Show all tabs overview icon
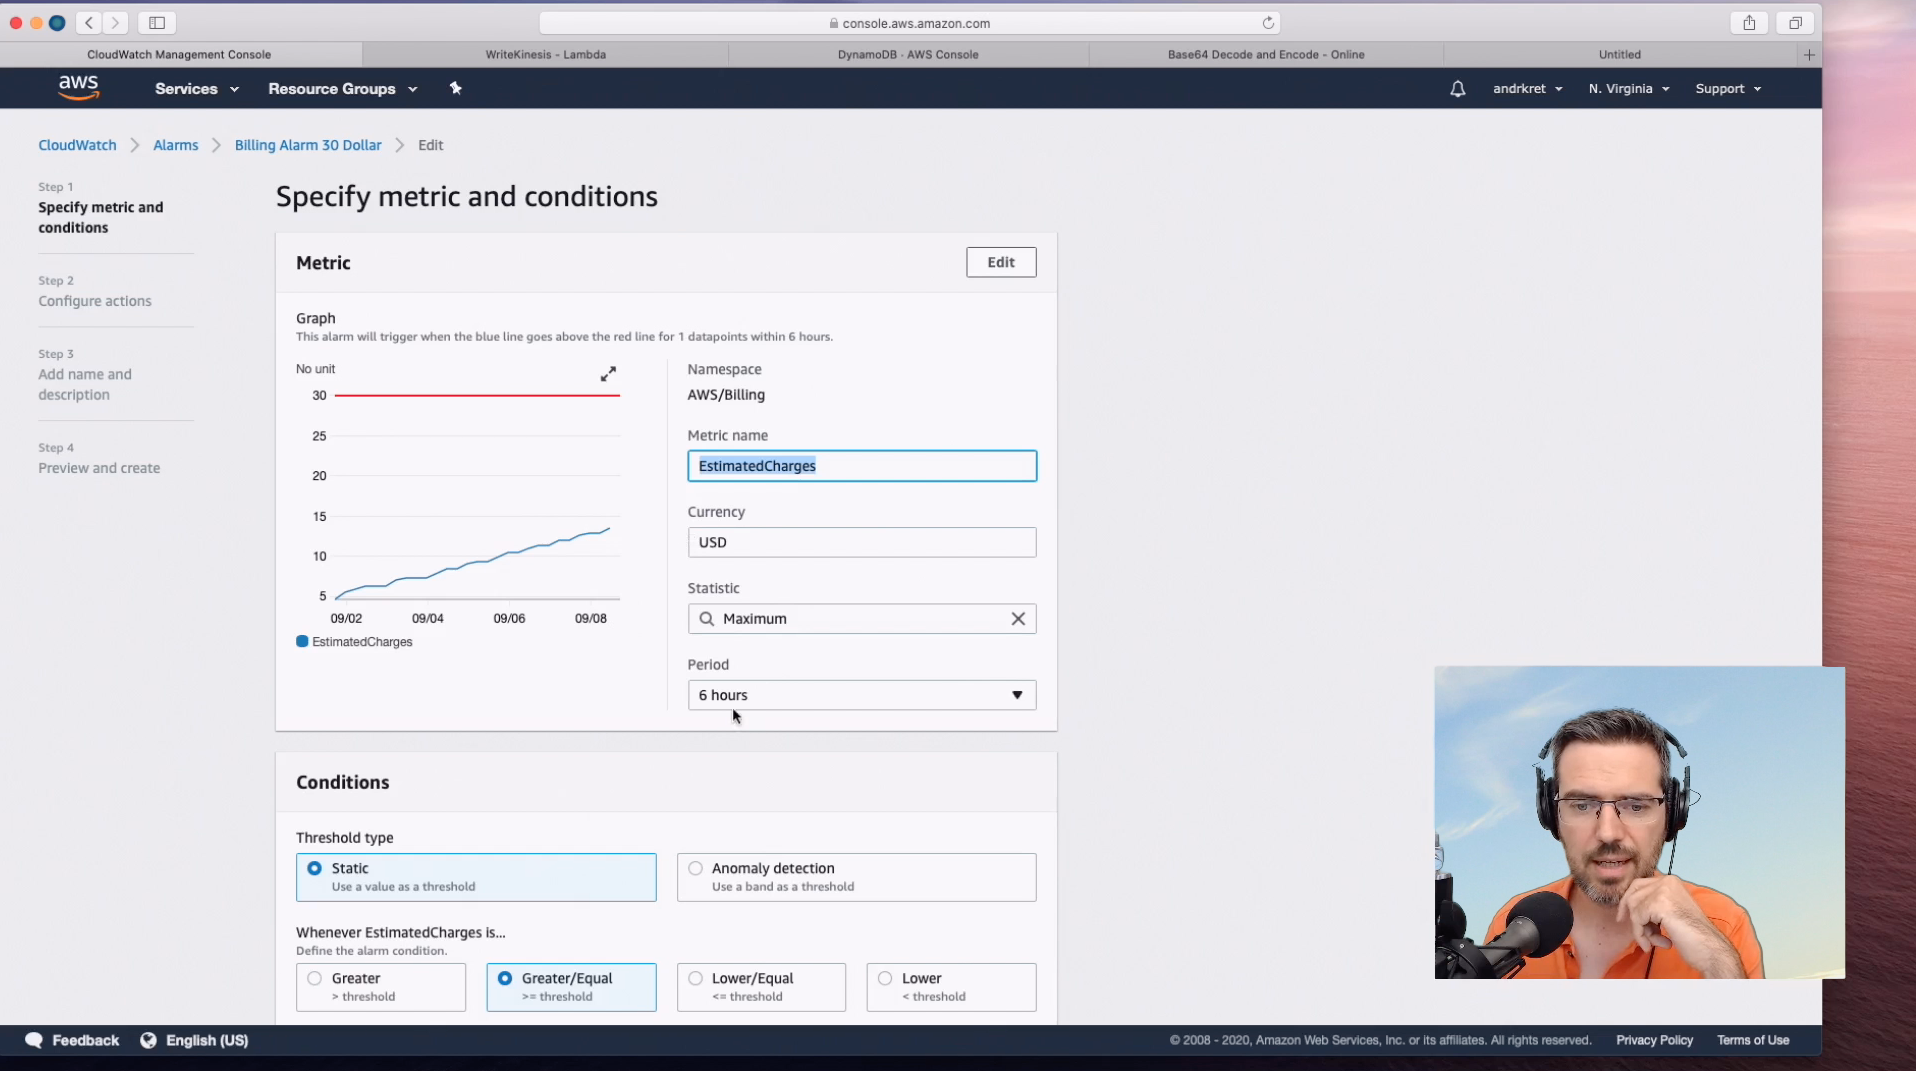 [x=1795, y=22]
